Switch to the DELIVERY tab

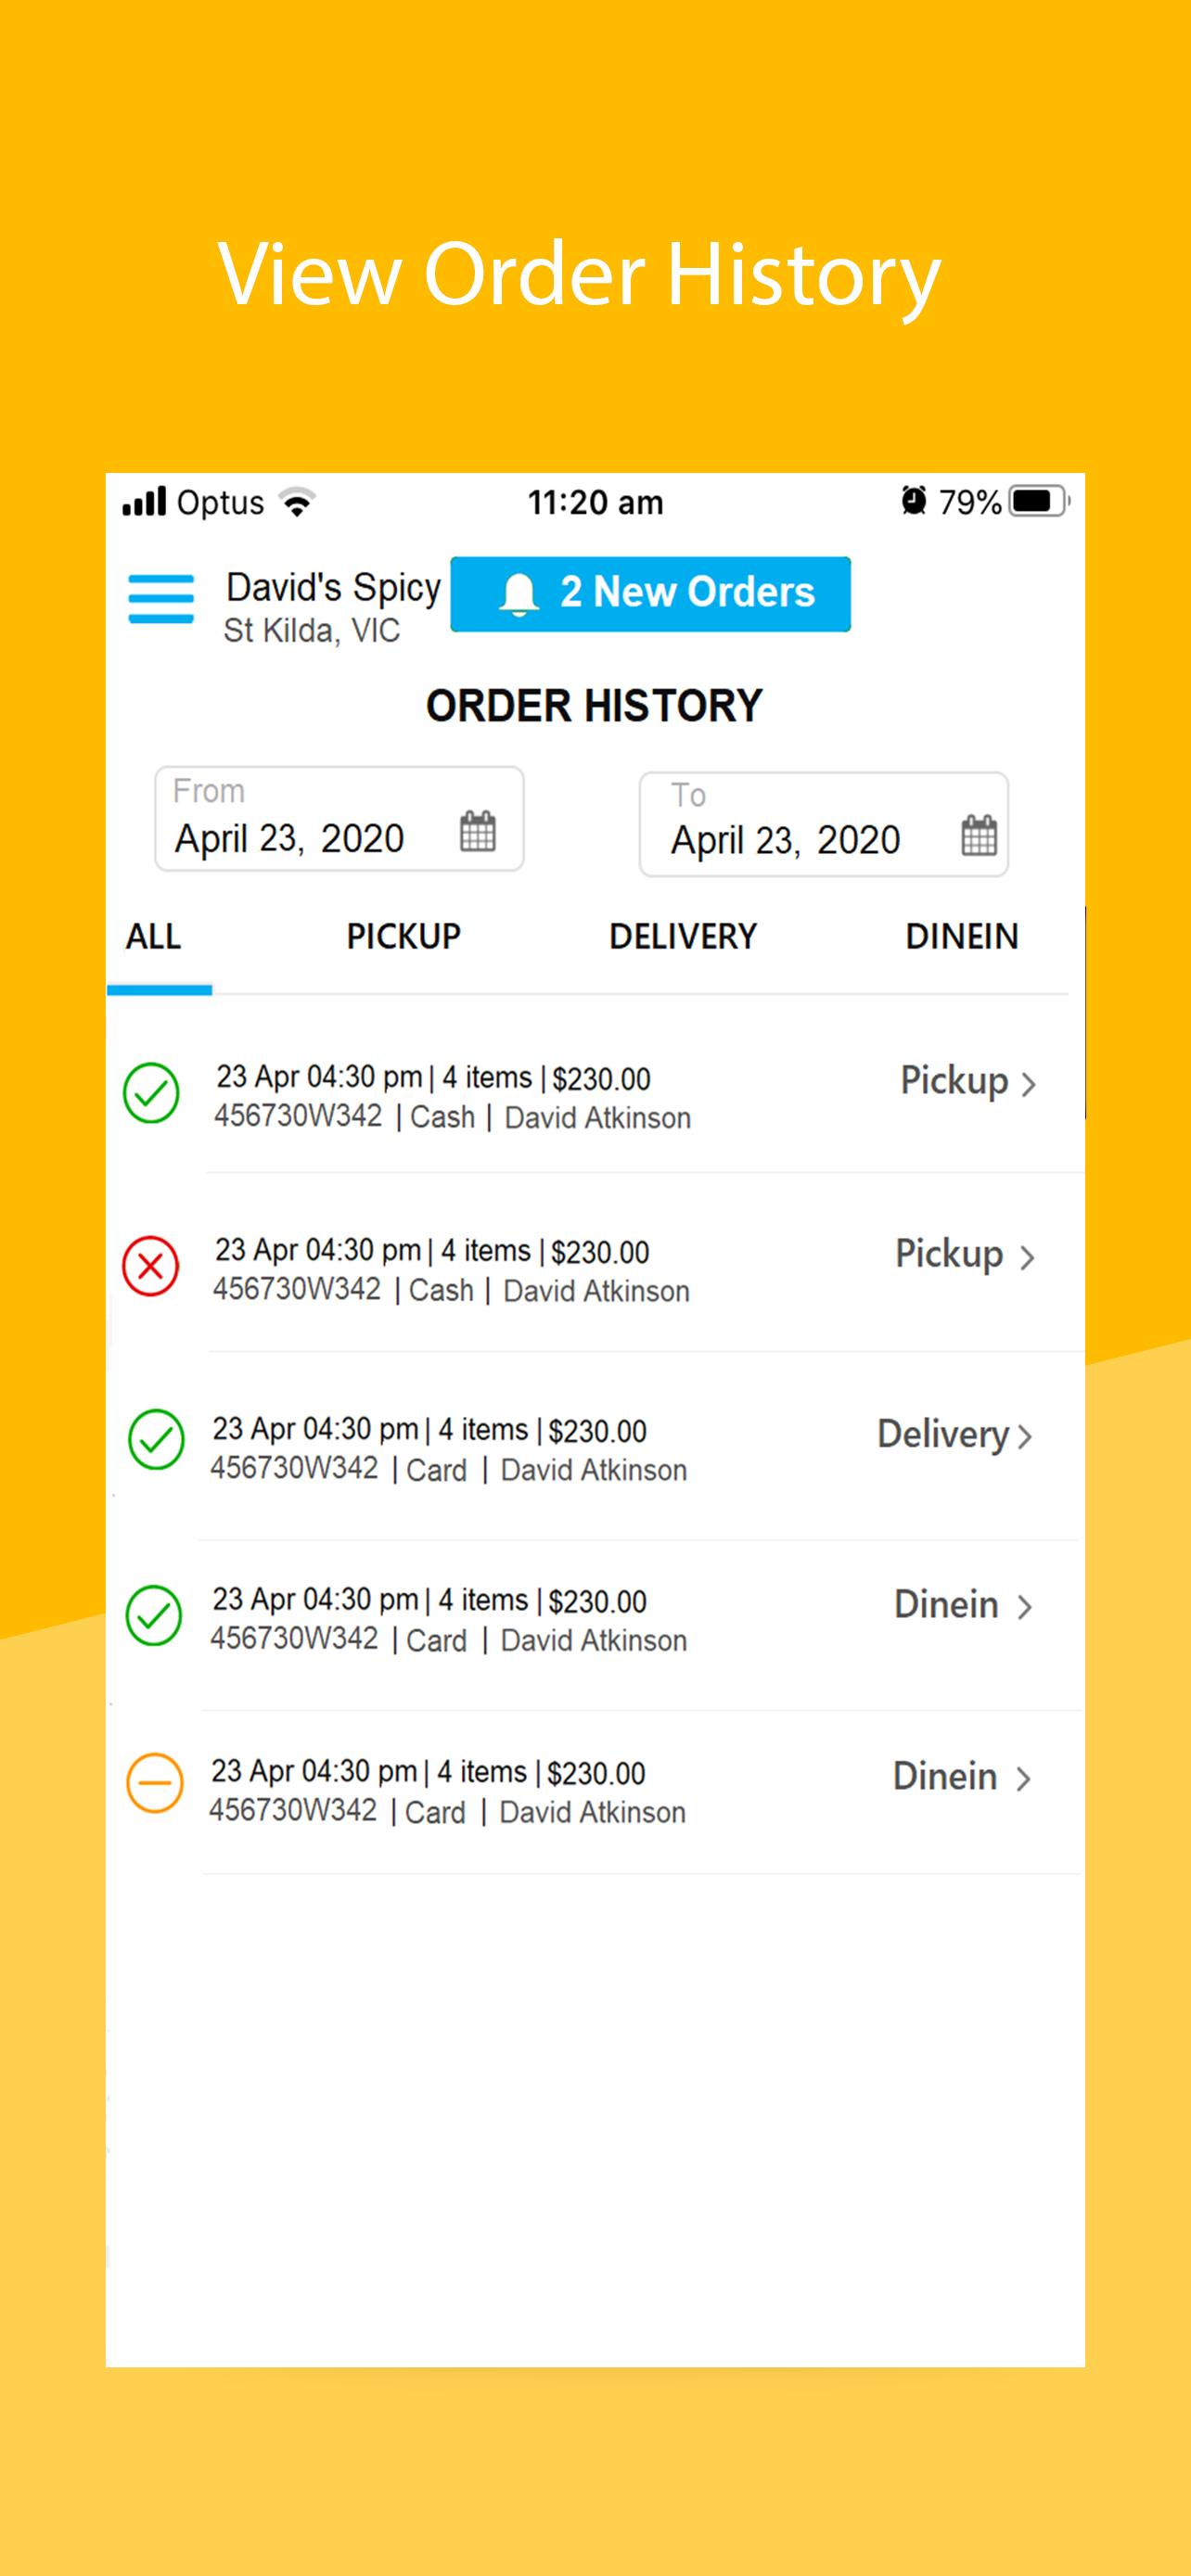point(683,937)
